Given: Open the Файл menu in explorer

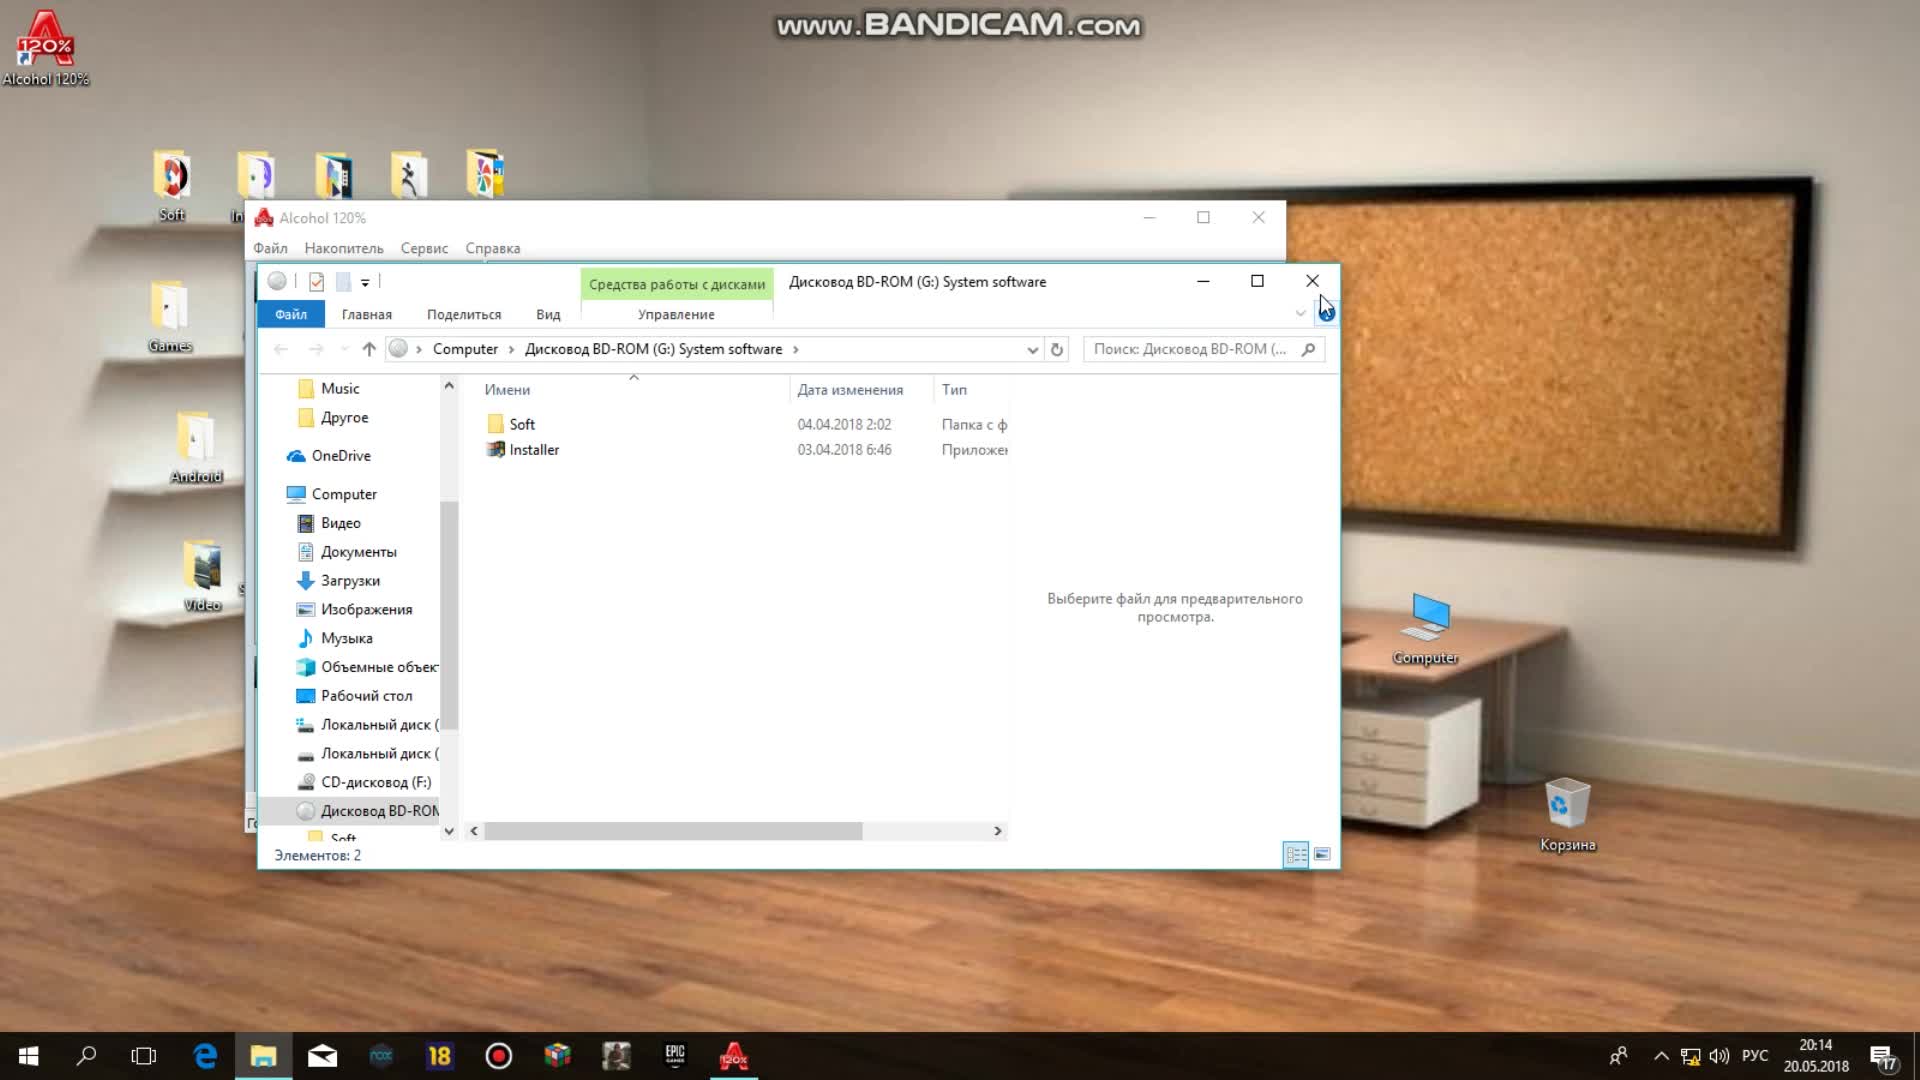Looking at the screenshot, I should [290, 314].
